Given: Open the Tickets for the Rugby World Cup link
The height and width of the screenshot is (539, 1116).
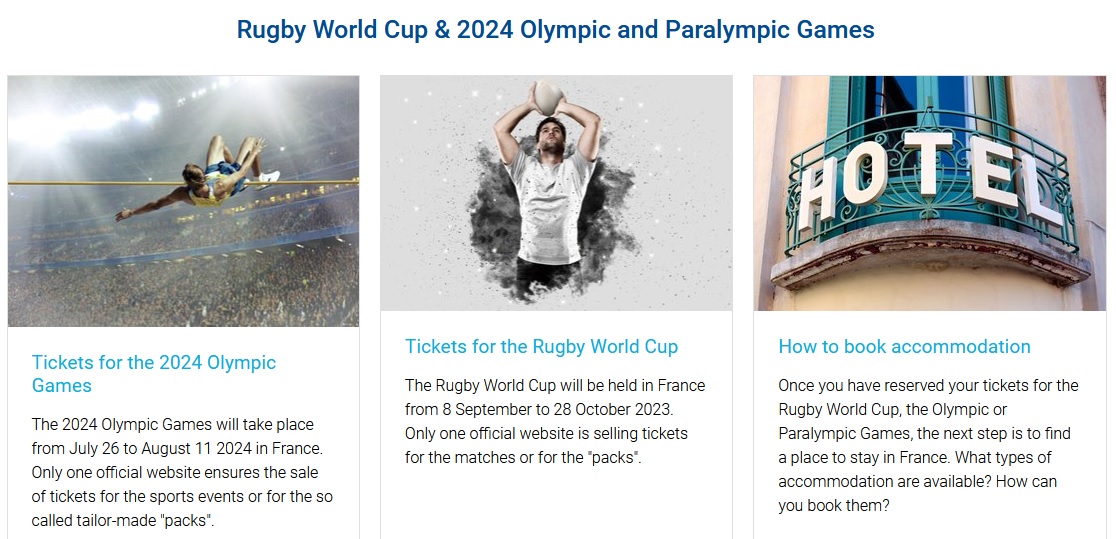Looking at the screenshot, I should pos(542,347).
